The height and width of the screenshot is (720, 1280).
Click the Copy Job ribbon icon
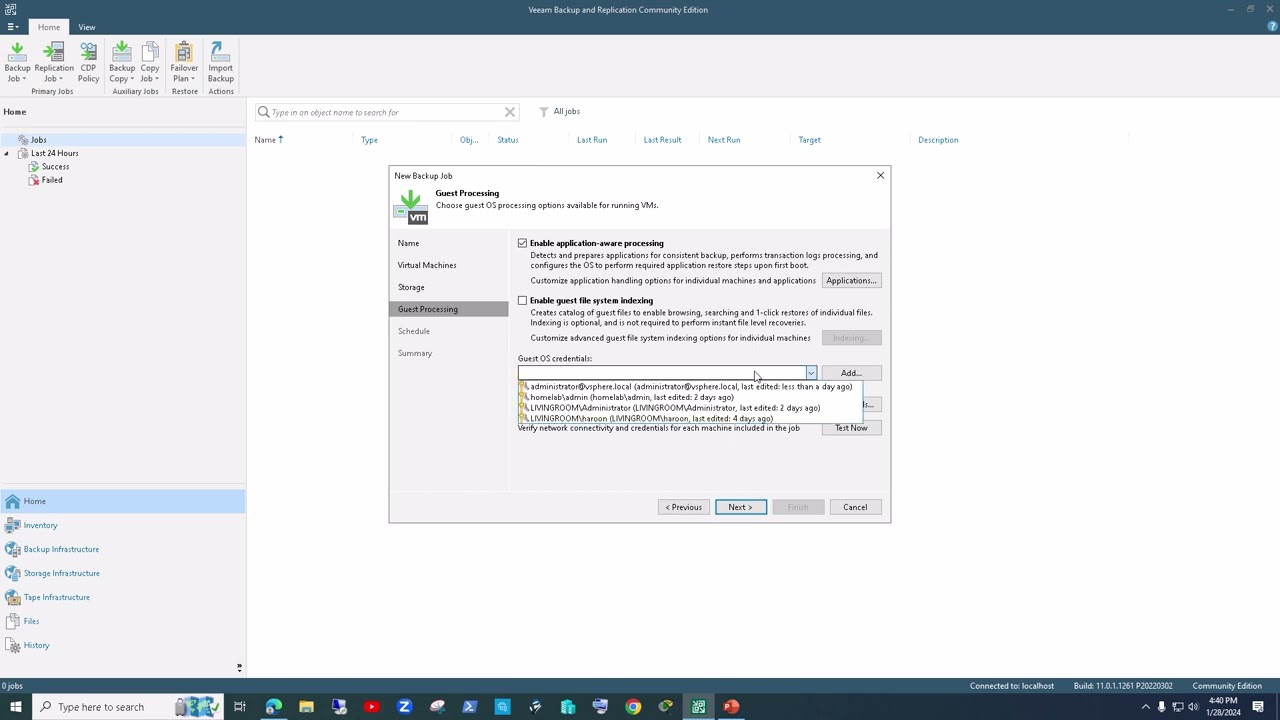pyautogui.click(x=150, y=62)
